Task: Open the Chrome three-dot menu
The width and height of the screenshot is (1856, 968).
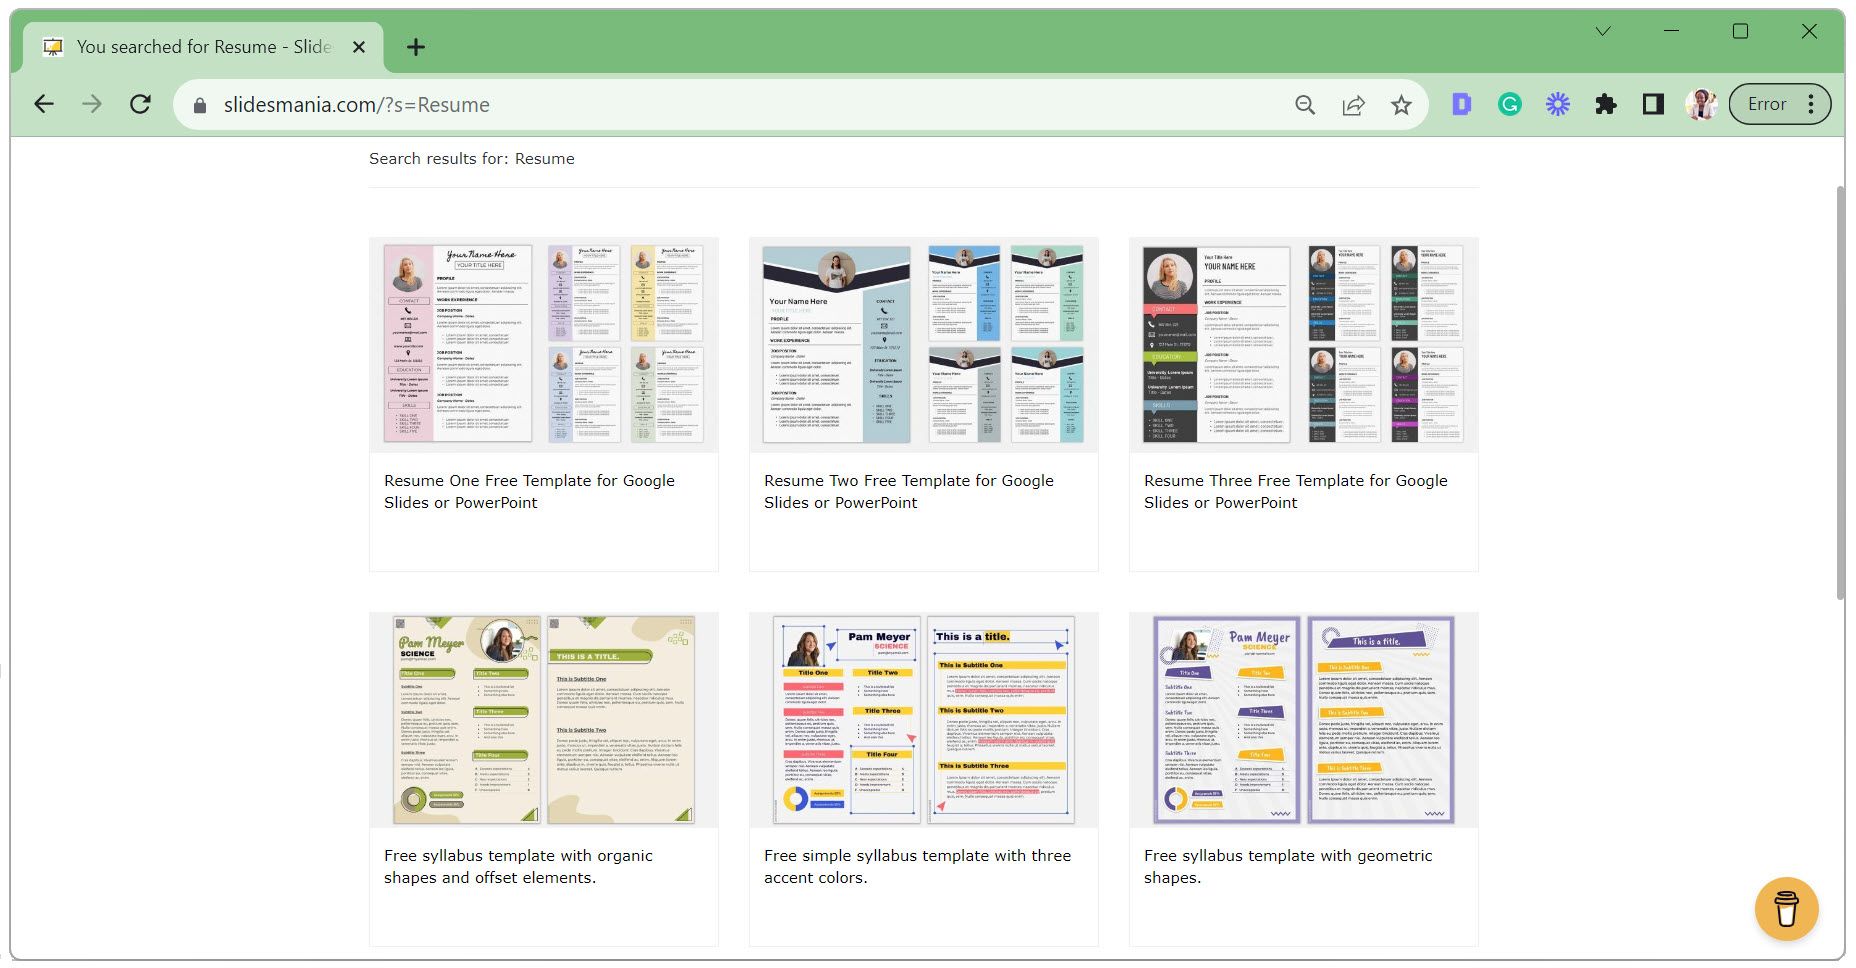Action: click(x=1812, y=104)
